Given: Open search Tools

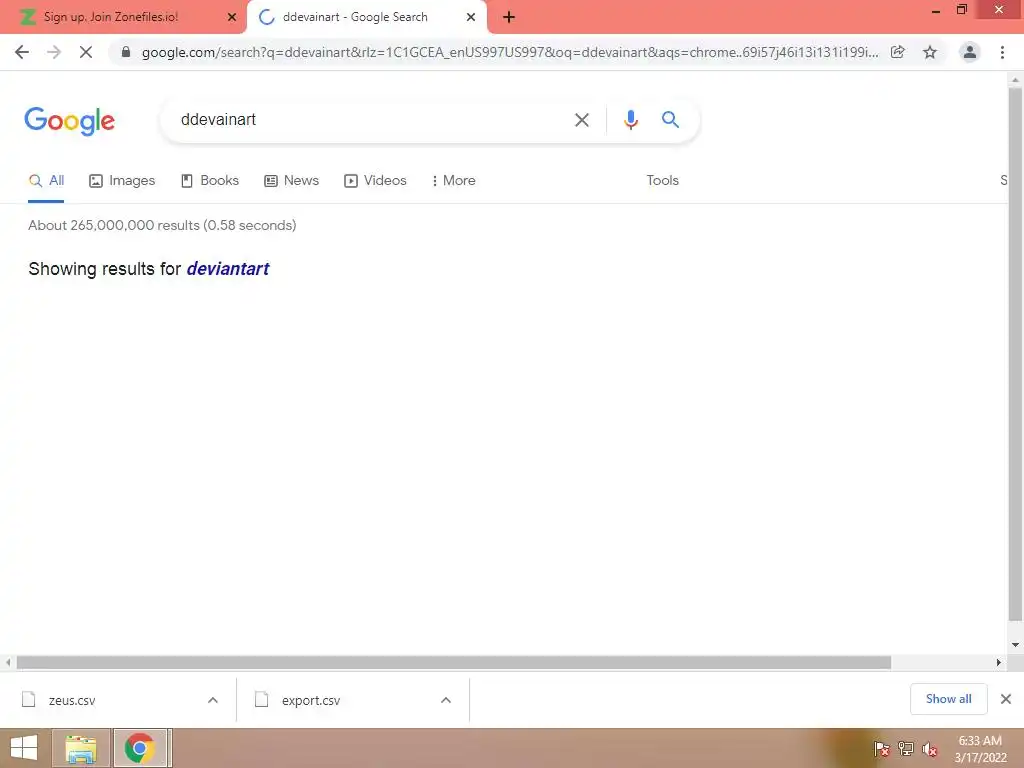Looking at the screenshot, I should tap(662, 181).
